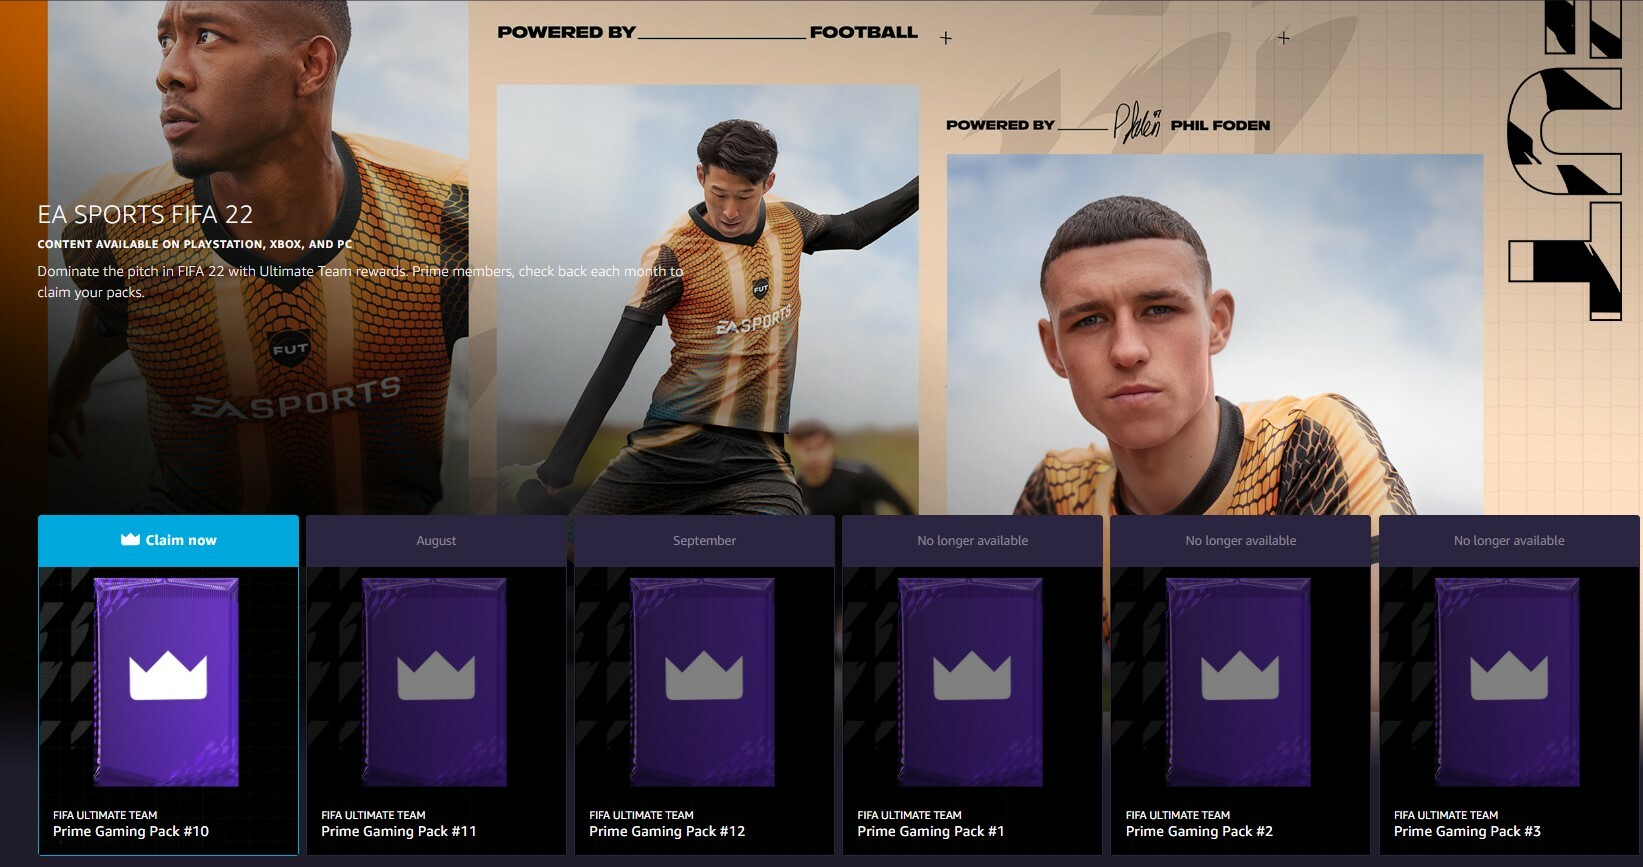Click the grey crown on Pack #12

tap(704, 675)
